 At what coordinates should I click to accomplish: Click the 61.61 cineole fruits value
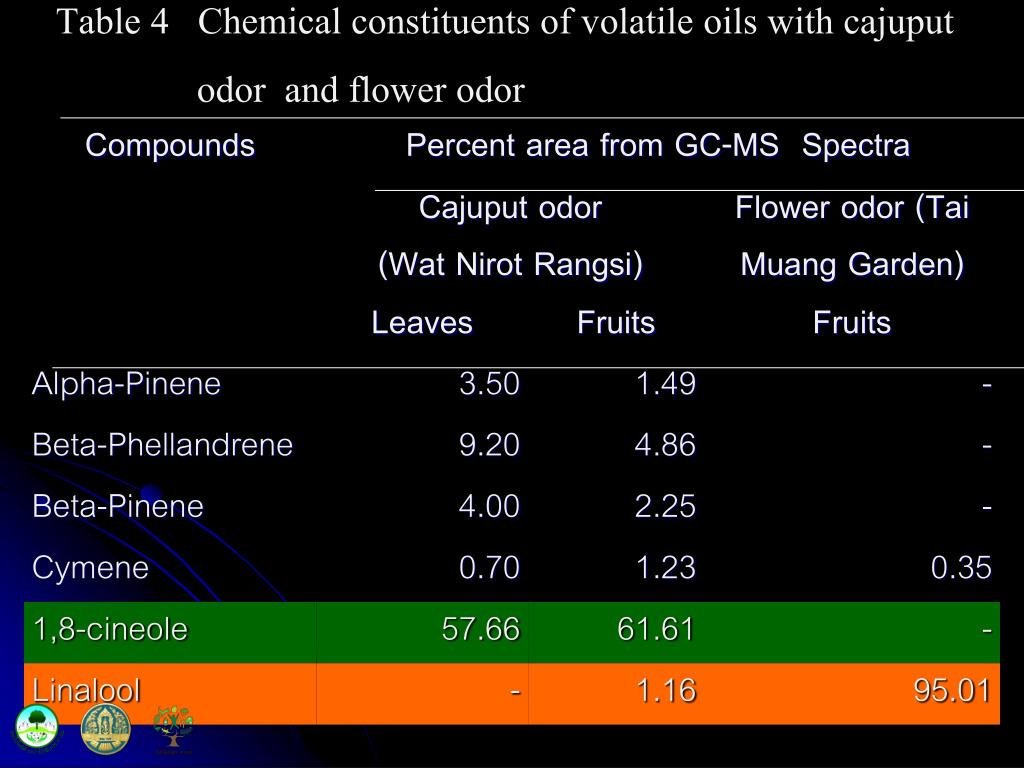click(x=656, y=630)
